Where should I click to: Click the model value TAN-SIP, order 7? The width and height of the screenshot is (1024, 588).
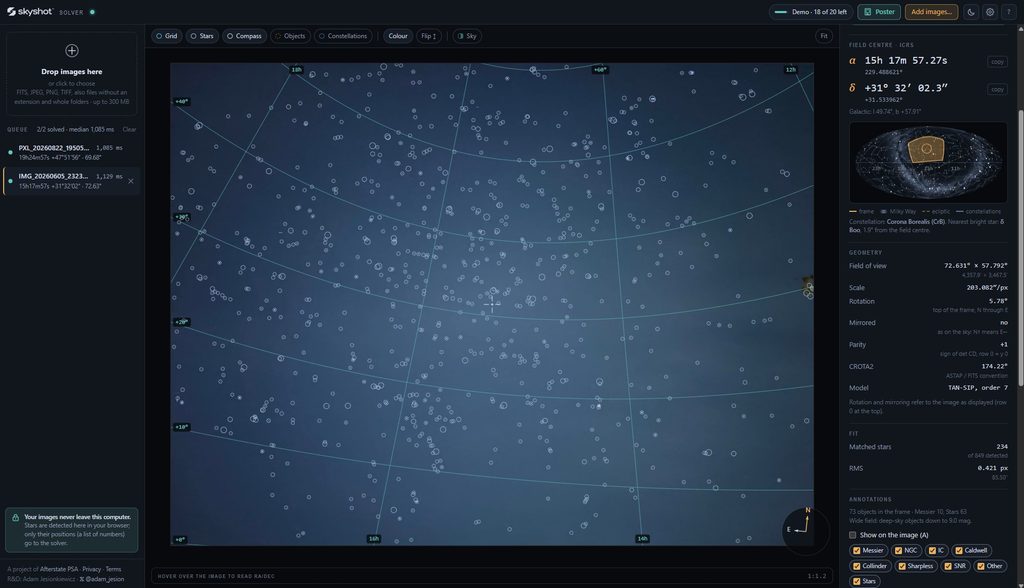pos(978,387)
